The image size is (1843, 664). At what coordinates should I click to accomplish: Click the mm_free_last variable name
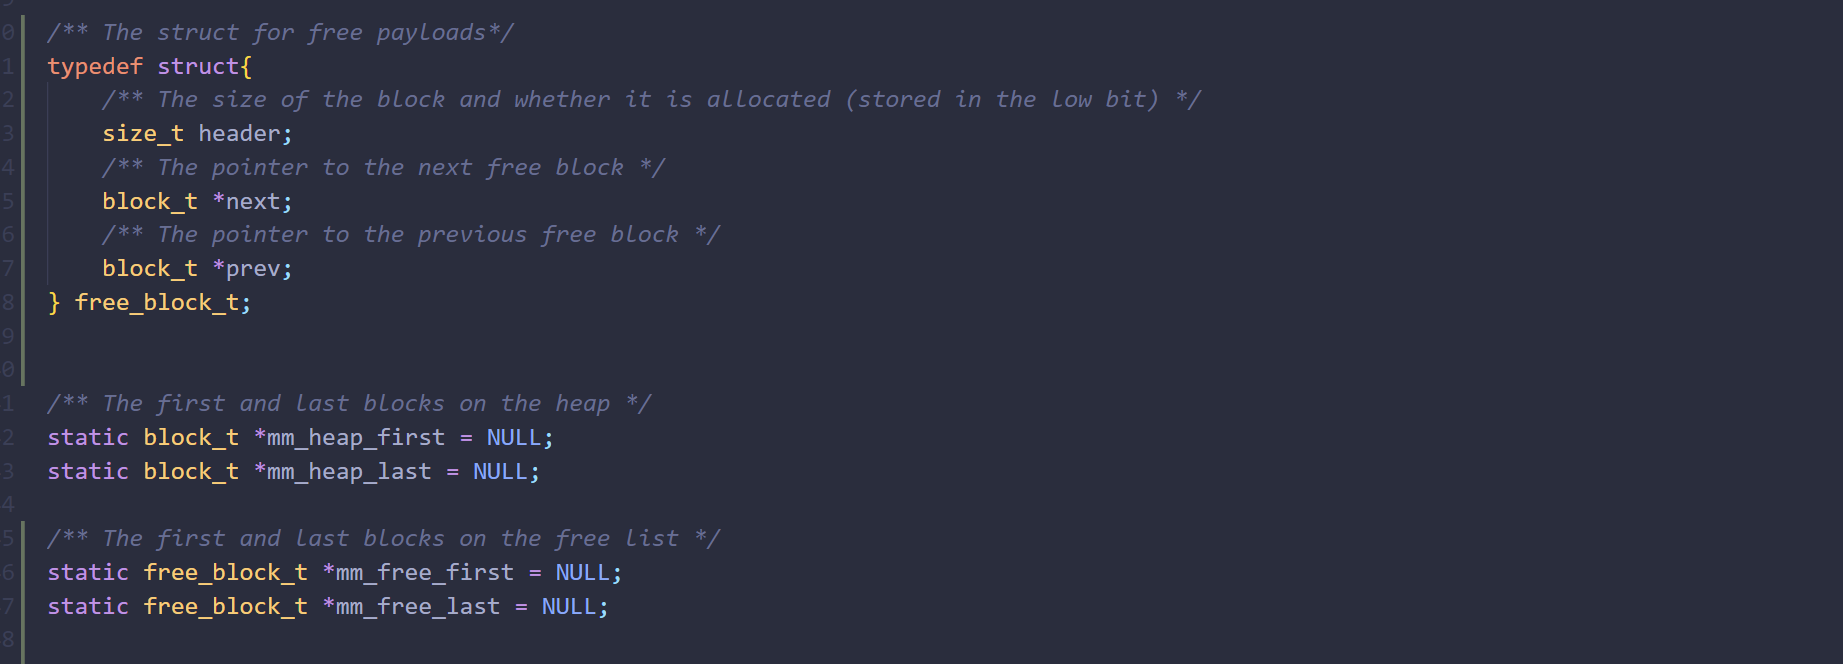click(417, 607)
